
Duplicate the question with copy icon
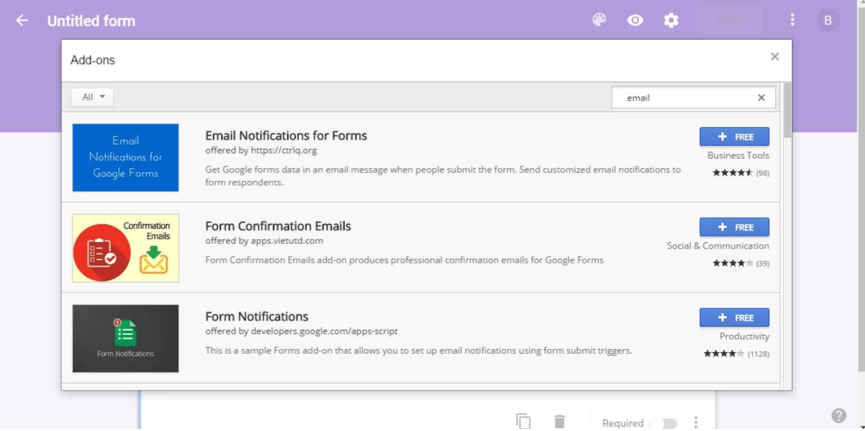[523, 422]
